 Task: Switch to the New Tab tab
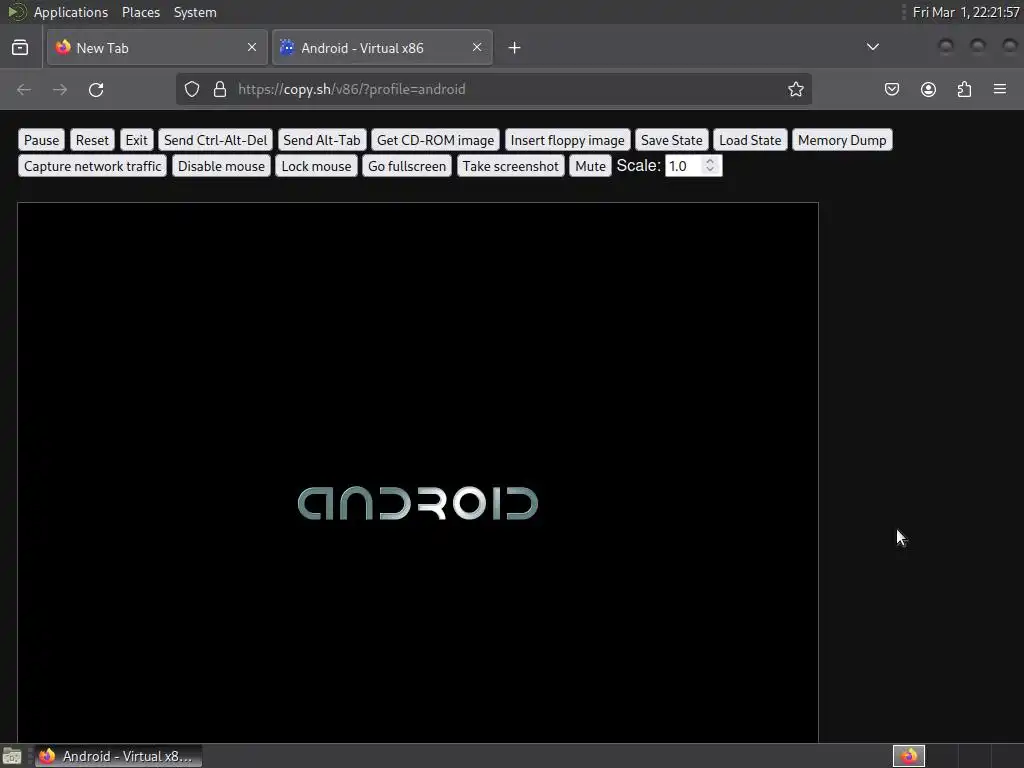(x=157, y=48)
